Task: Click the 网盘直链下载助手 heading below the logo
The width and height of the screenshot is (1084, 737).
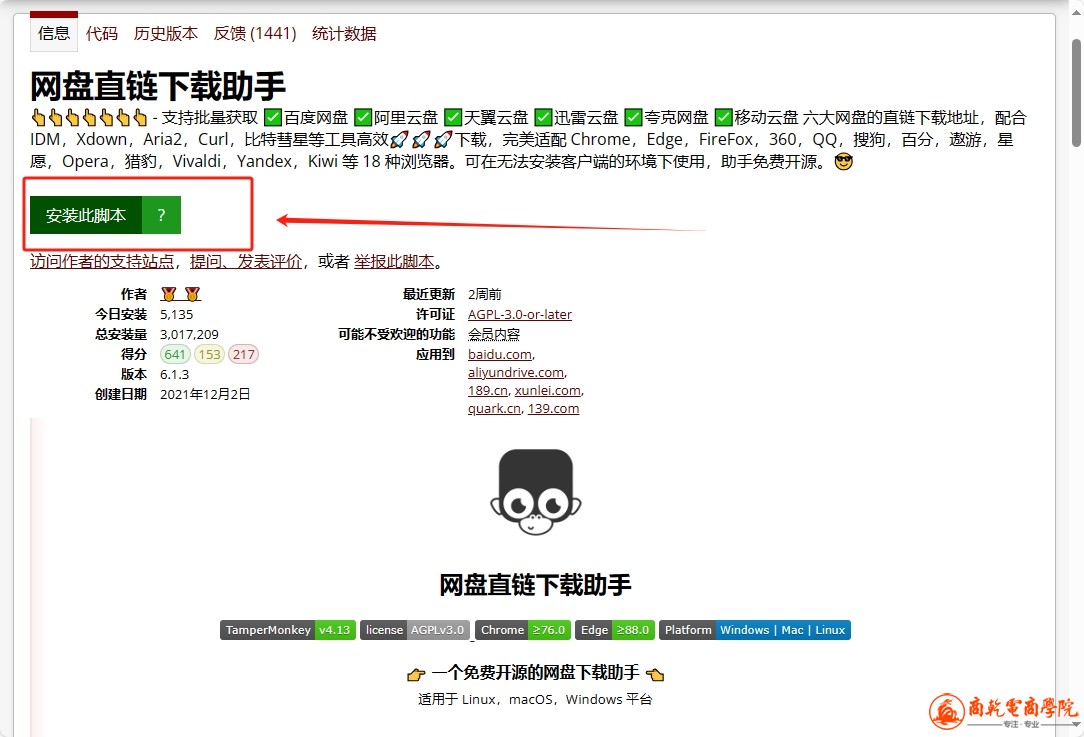Action: pyautogui.click(x=536, y=585)
